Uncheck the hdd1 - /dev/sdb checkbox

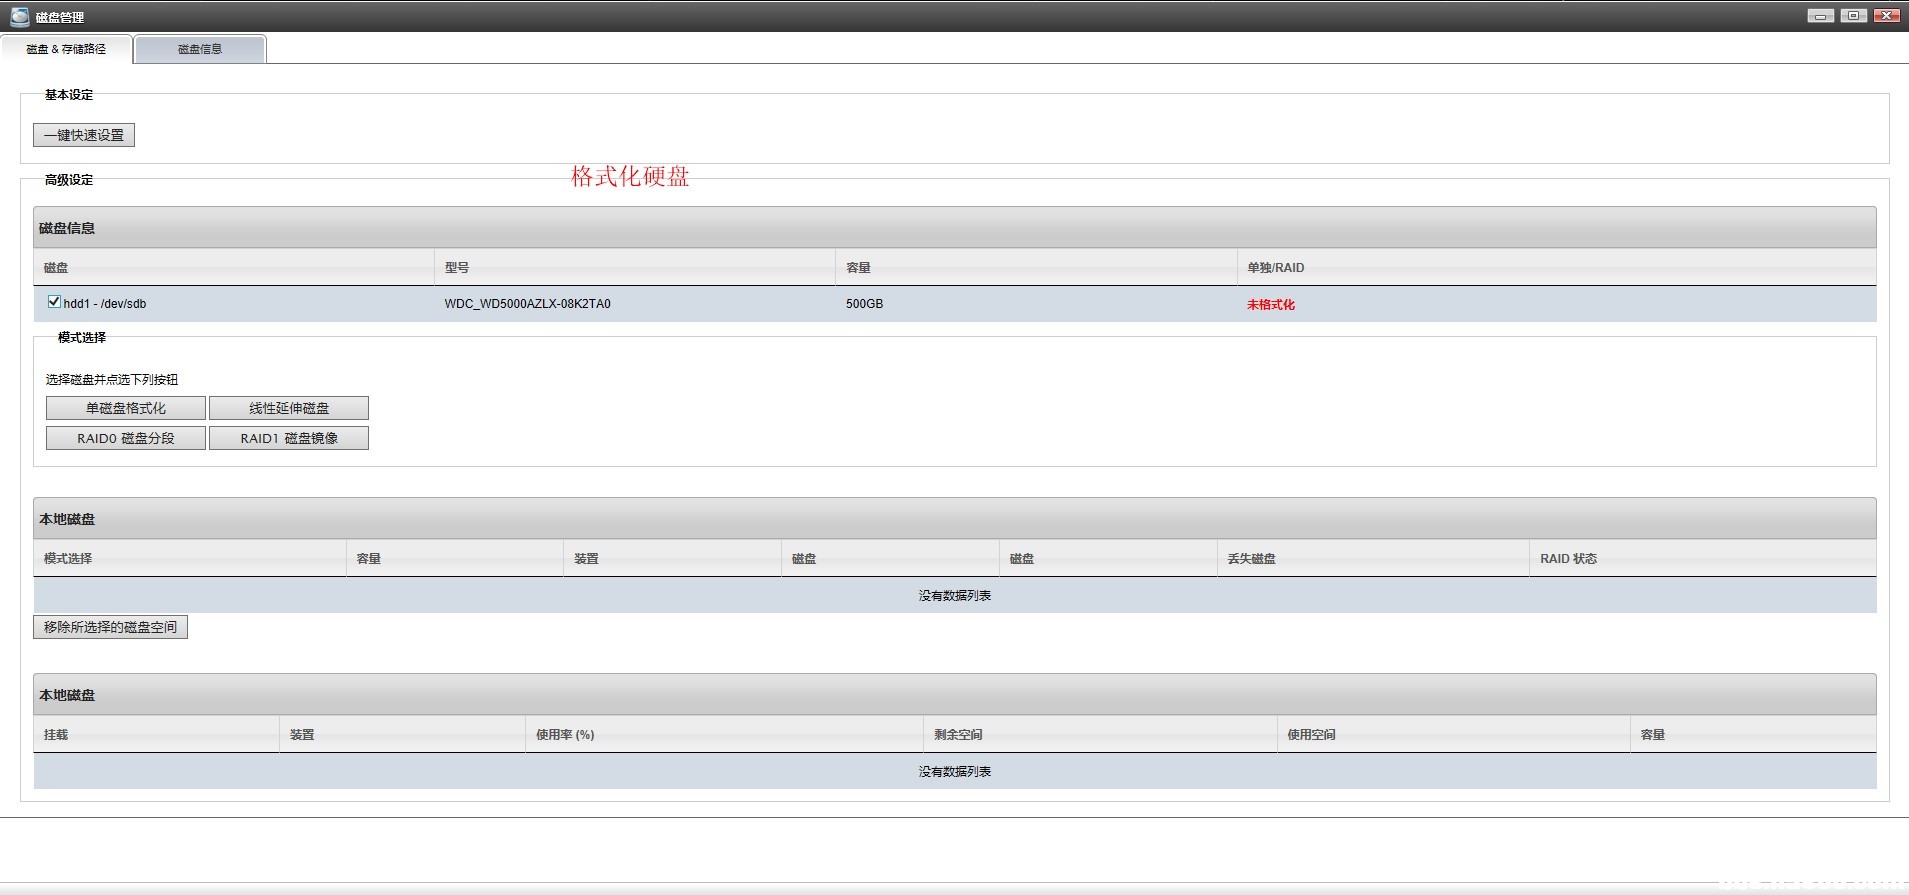point(54,302)
